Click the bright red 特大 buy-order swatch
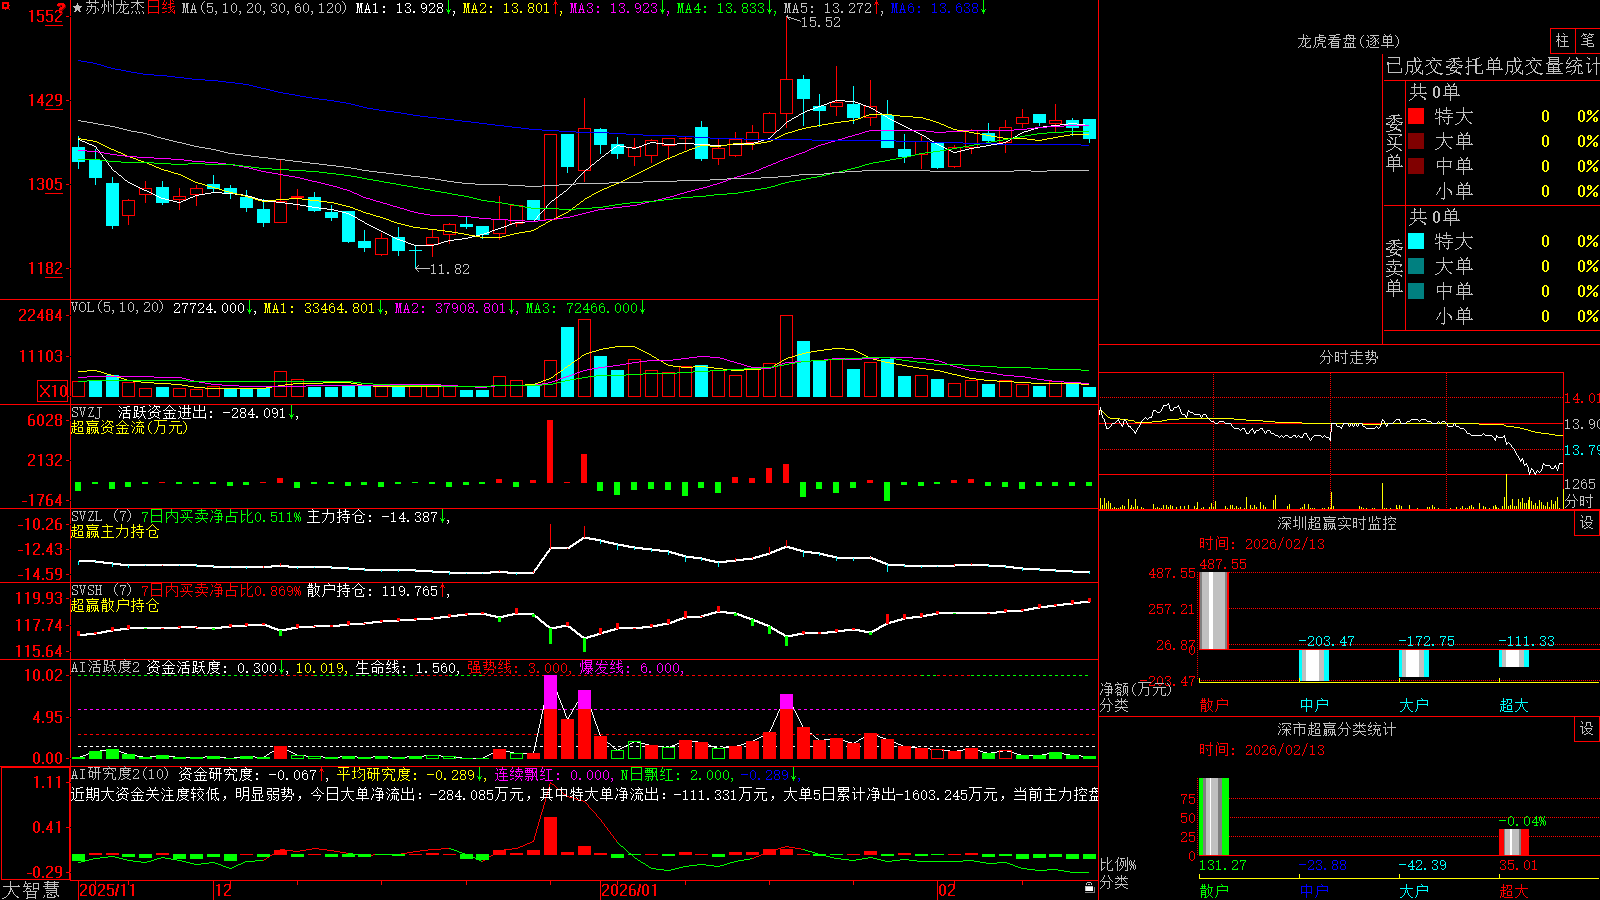This screenshot has height=900, width=1600. [1416, 116]
